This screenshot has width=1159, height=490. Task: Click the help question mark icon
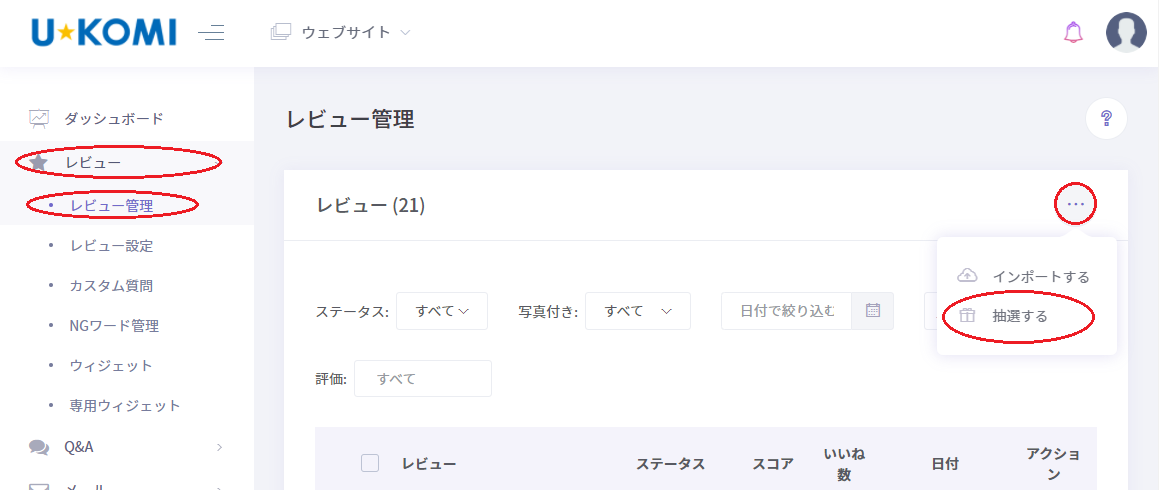click(1106, 119)
